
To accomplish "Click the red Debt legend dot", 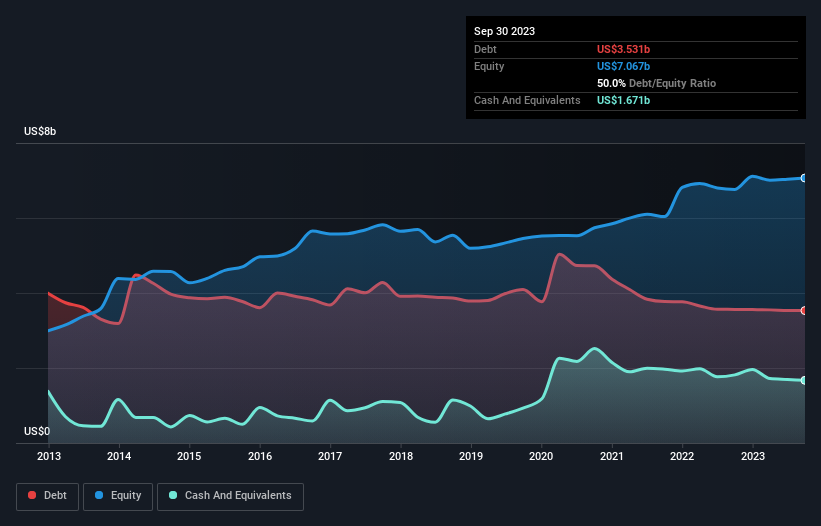I will pyautogui.click(x=32, y=495).
